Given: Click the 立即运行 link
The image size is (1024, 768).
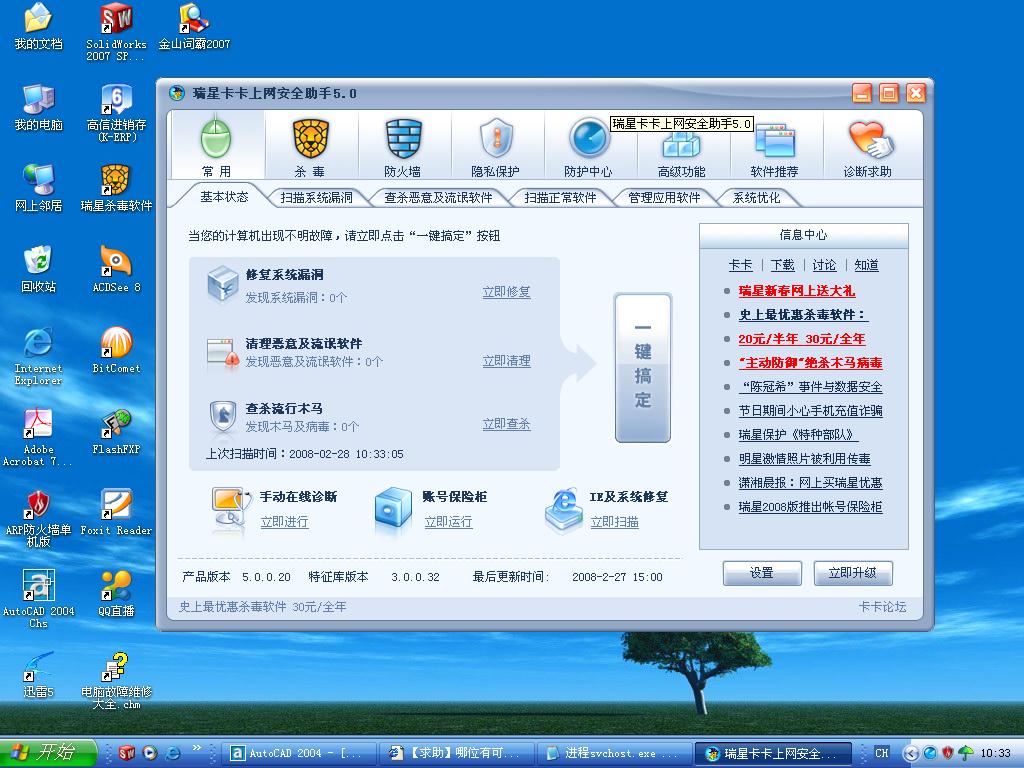Looking at the screenshot, I should pos(448,521).
